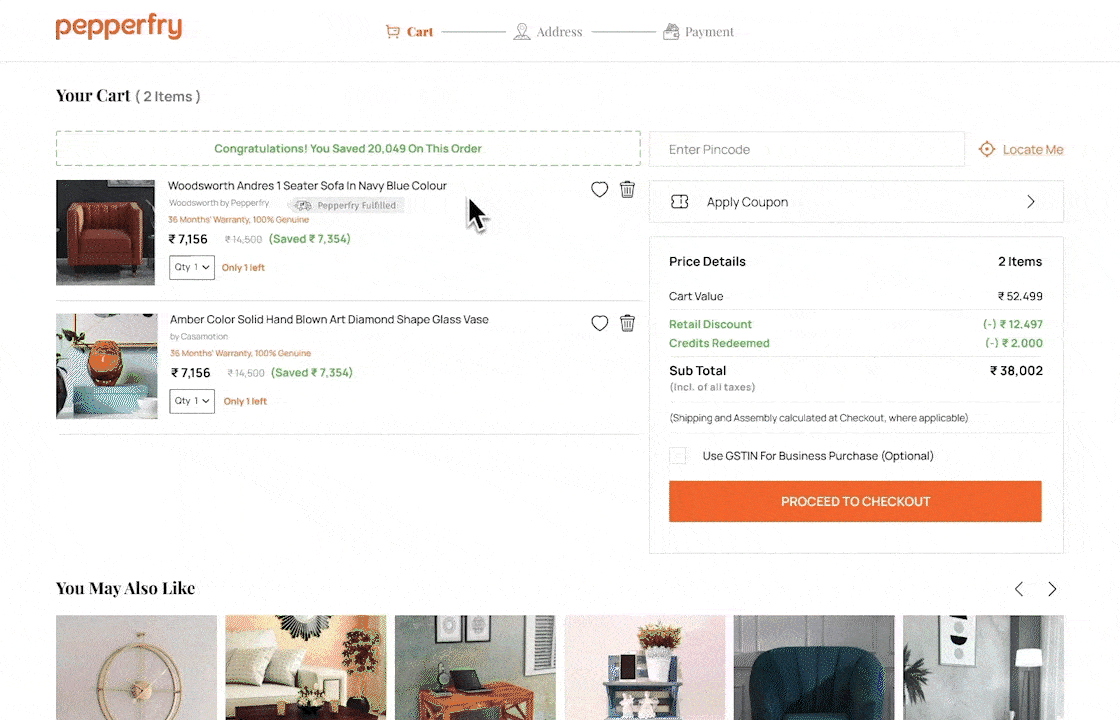Remove the Amber glass vase from cart
The width and height of the screenshot is (1120, 720).
pyautogui.click(x=627, y=323)
